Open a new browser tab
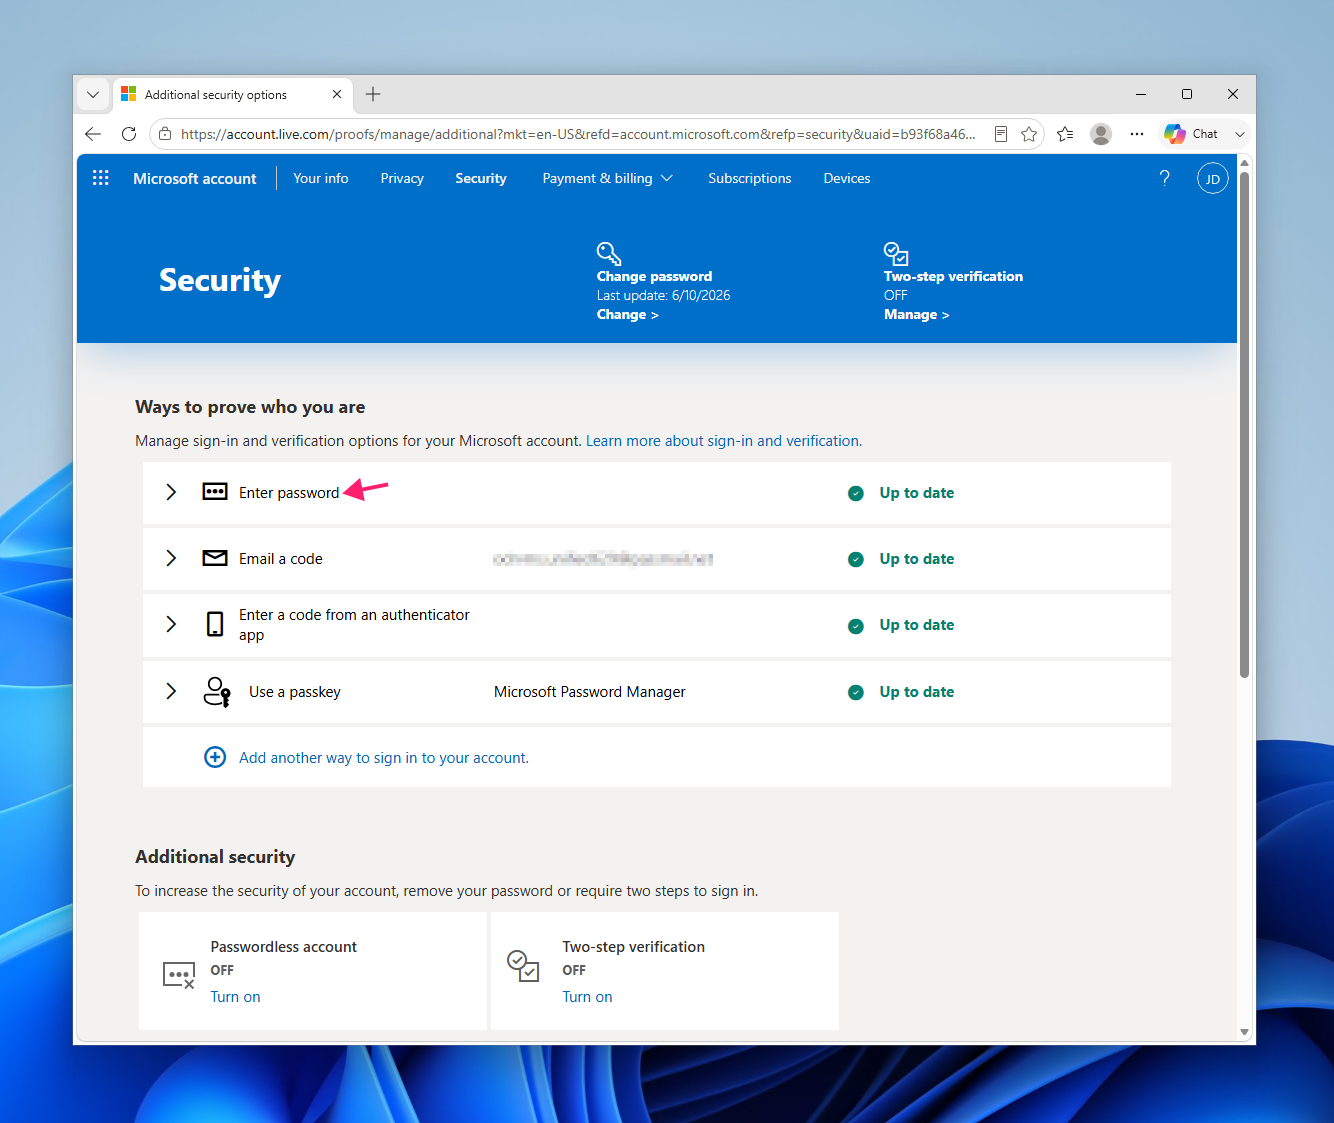Image resolution: width=1334 pixels, height=1123 pixels. [373, 94]
